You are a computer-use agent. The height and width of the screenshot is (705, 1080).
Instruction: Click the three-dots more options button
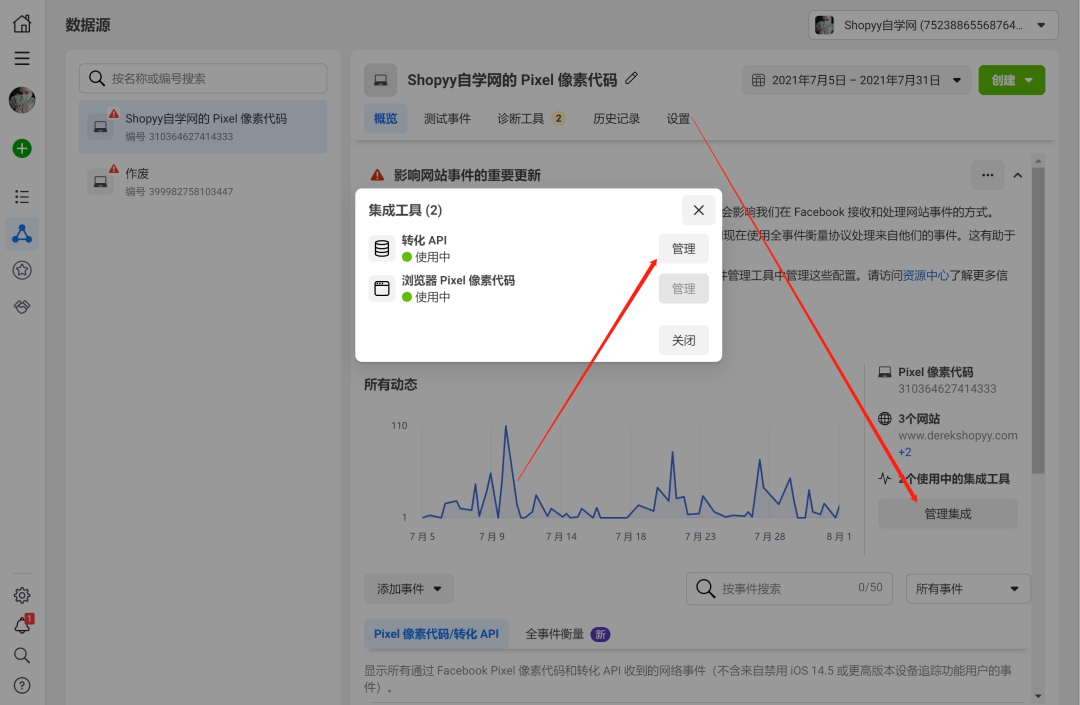[988, 175]
